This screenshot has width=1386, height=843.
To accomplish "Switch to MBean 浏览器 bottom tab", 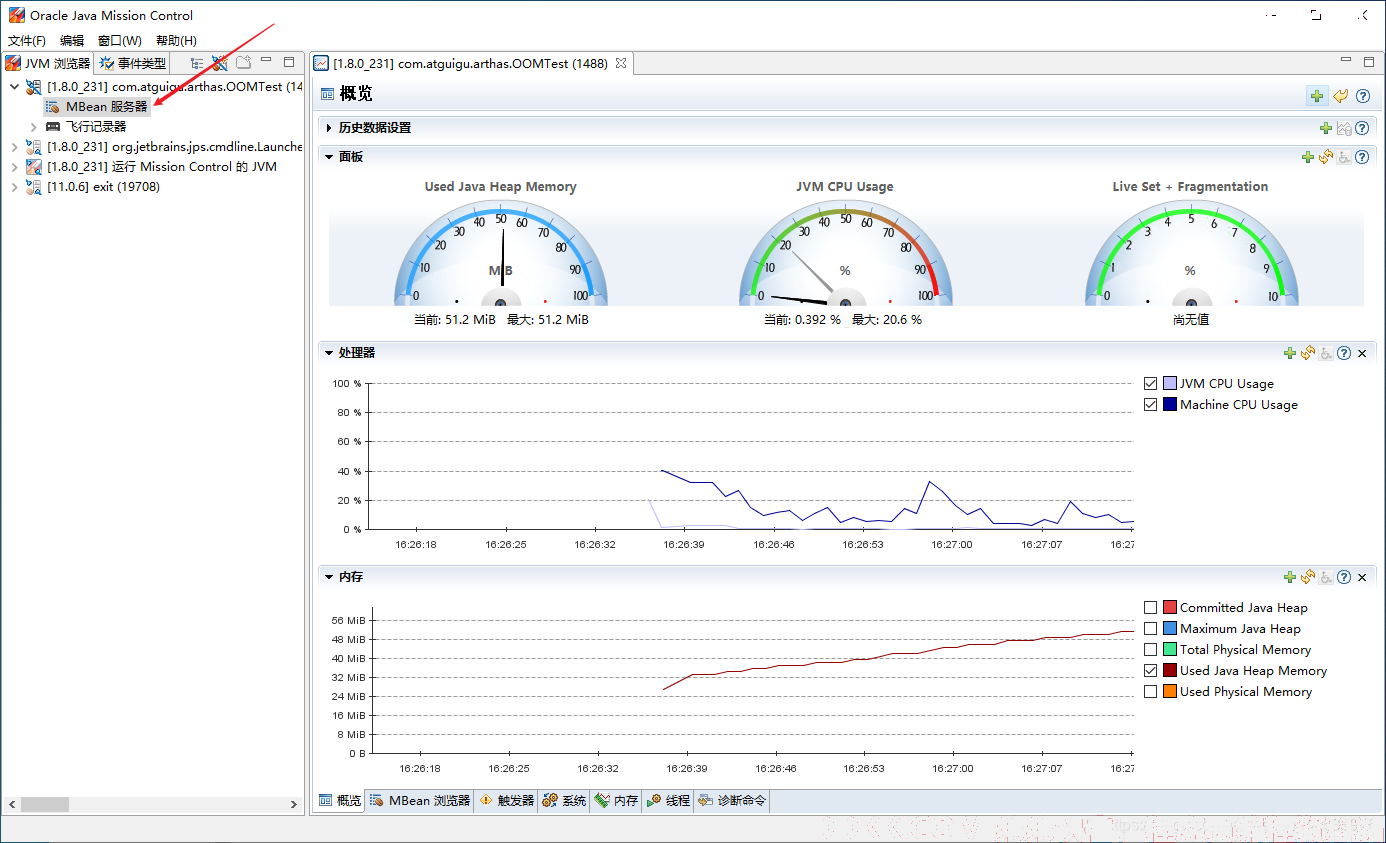I will [x=419, y=801].
